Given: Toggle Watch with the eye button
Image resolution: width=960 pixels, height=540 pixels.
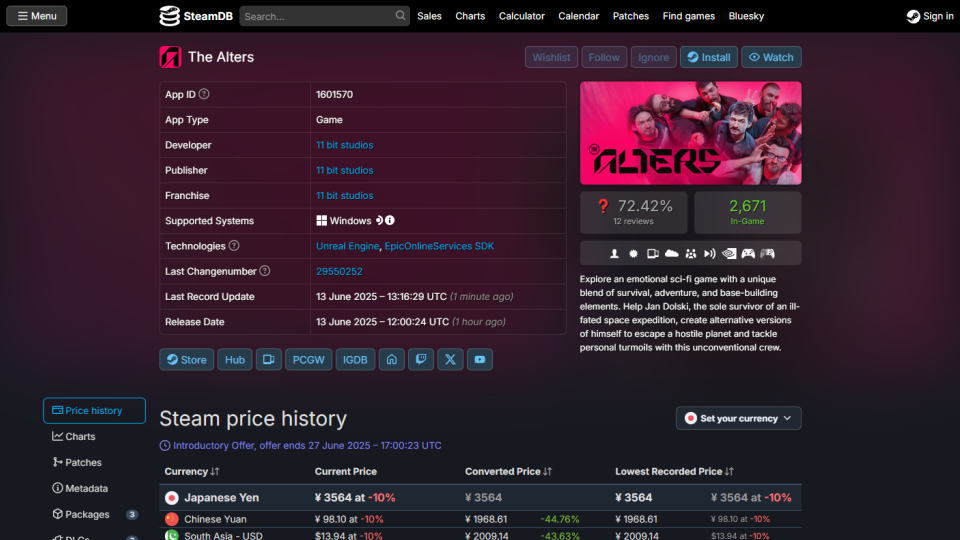Looking at the screenshot, I should tap(771, 57).
